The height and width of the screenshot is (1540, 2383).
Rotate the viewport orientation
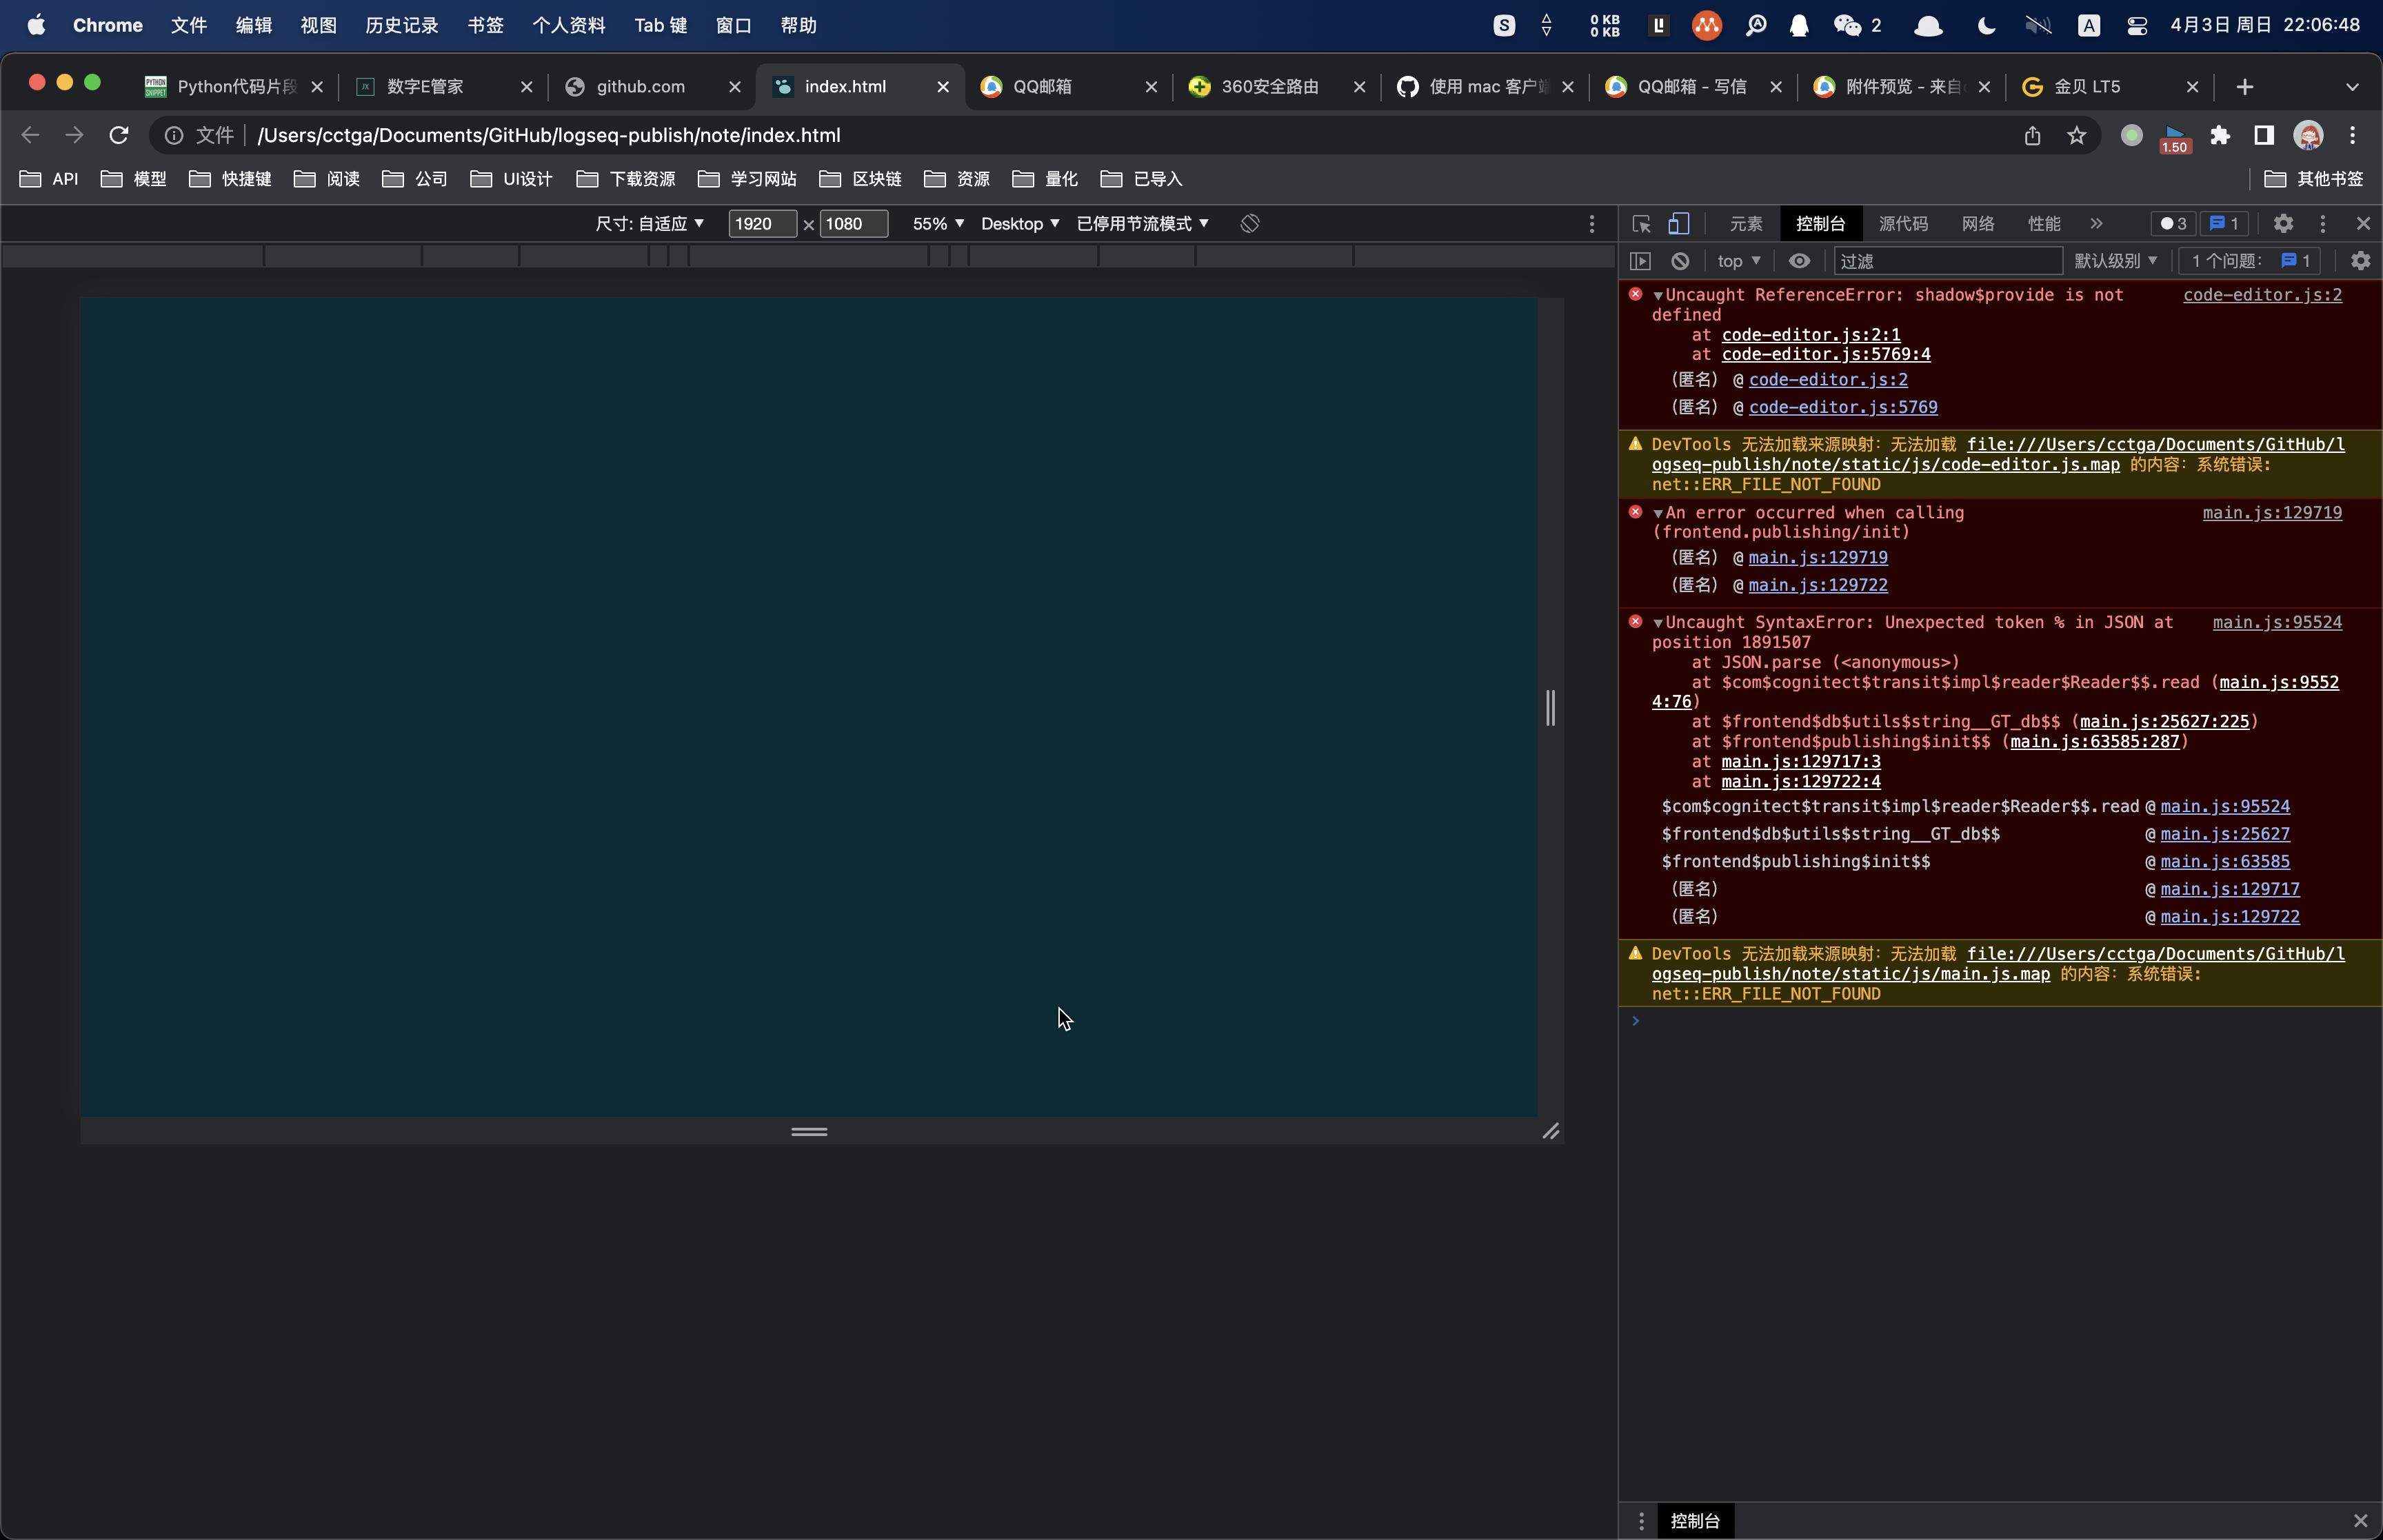tap(1249, 224)
